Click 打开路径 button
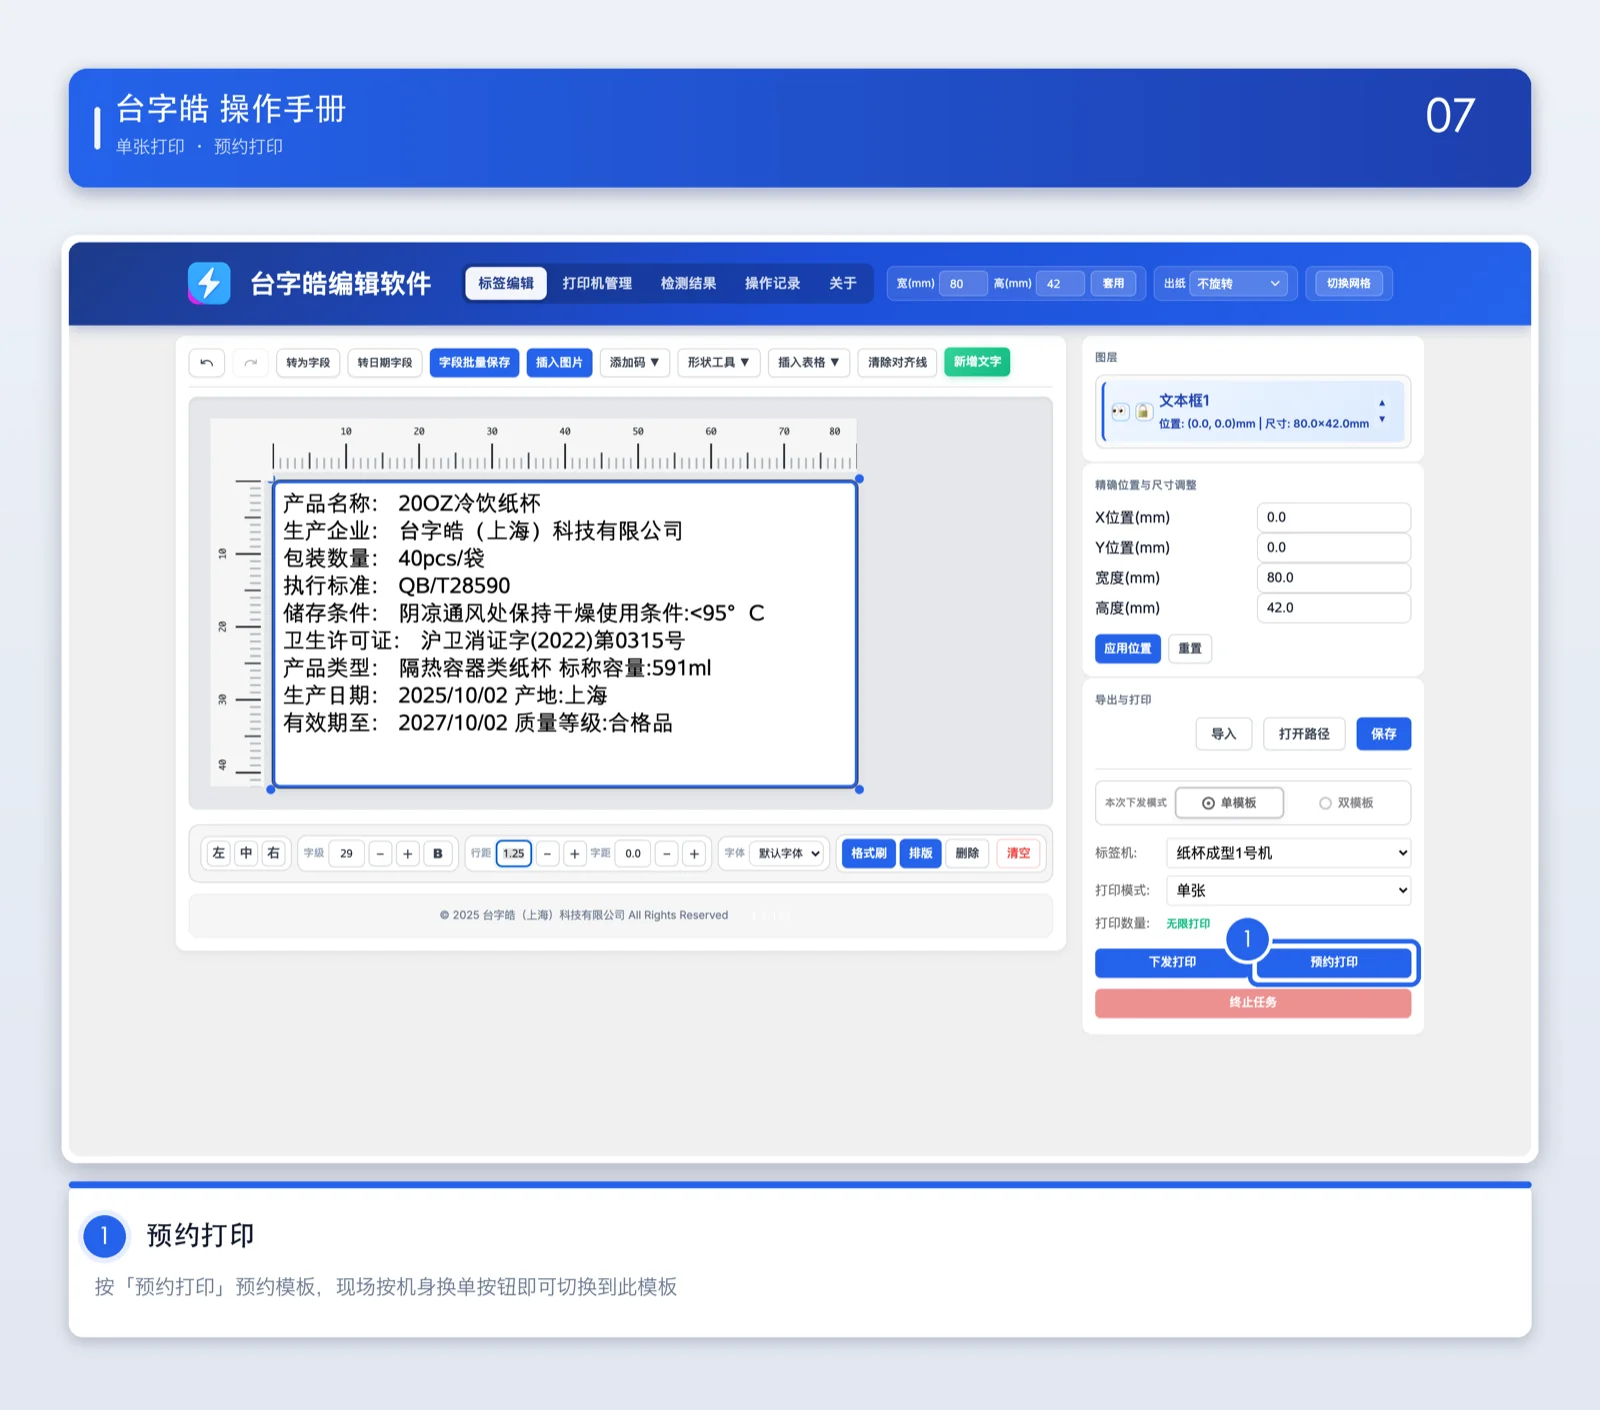 (1304, 734)
